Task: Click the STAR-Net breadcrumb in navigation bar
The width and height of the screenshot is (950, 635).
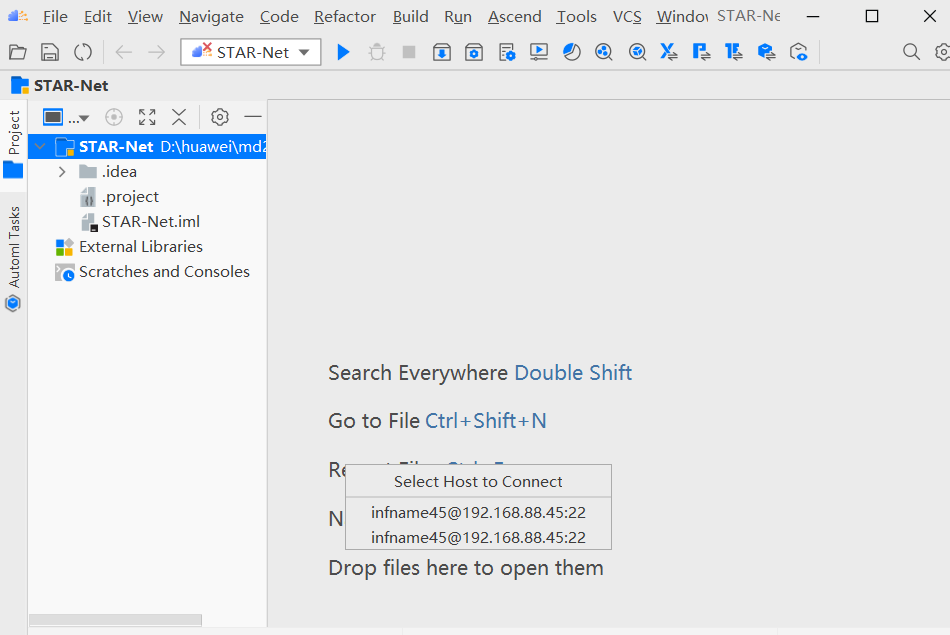Action: click(60, 86)
